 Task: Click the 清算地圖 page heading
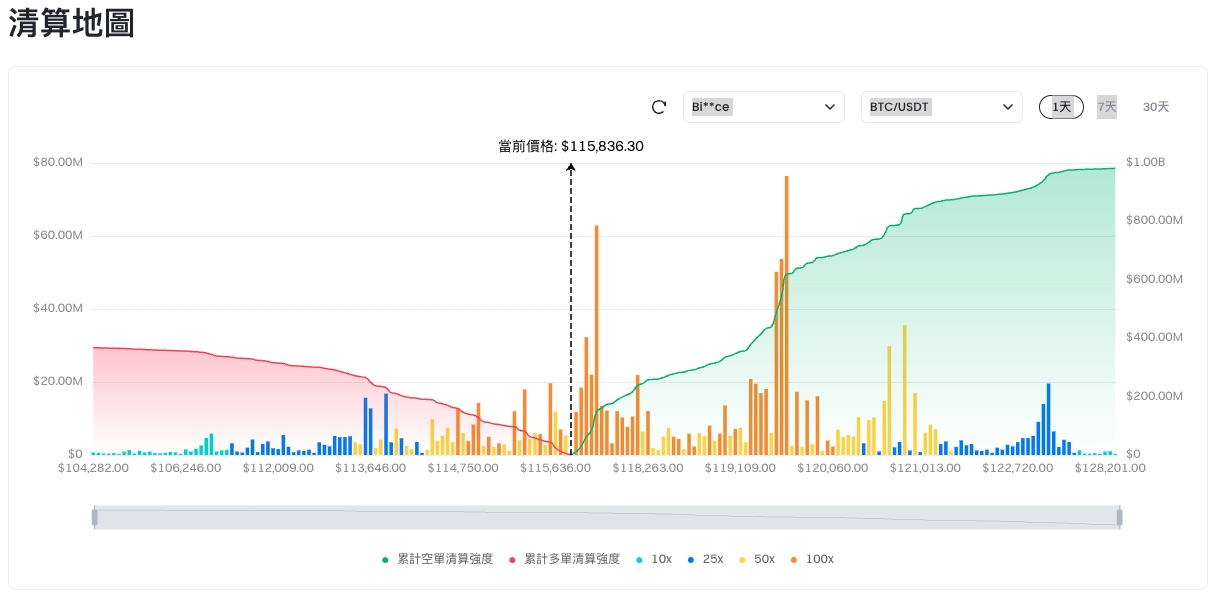[72, 25]
